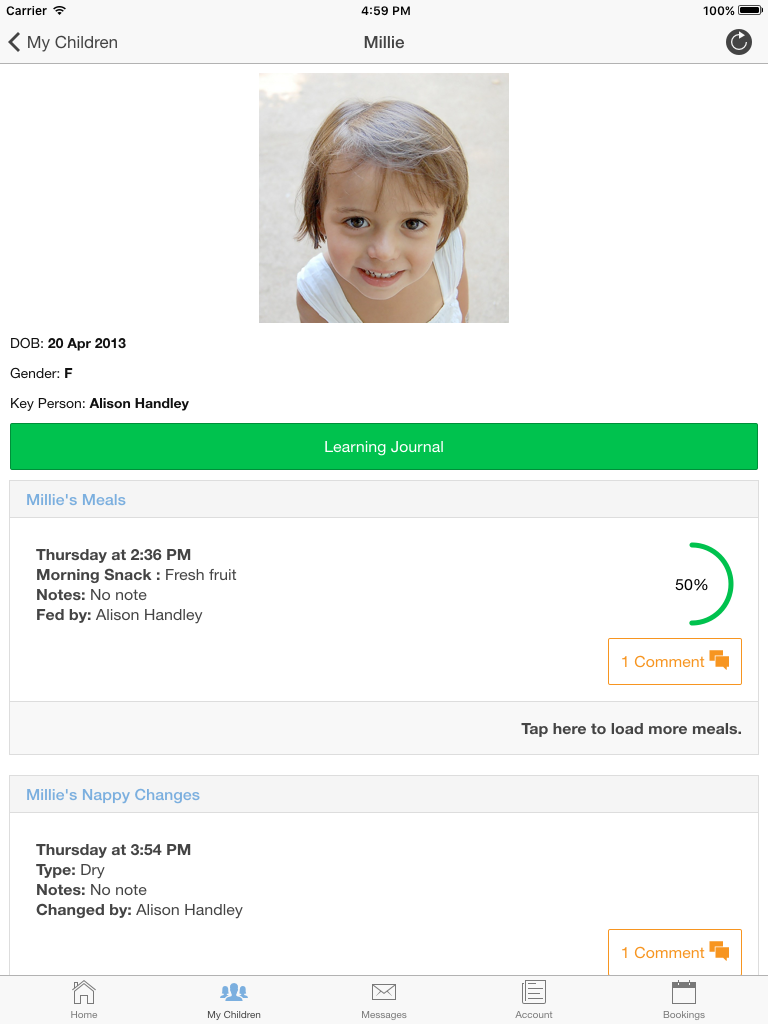
Task: Open the Millie's Nappy Changes header
Action: (113, 795)
